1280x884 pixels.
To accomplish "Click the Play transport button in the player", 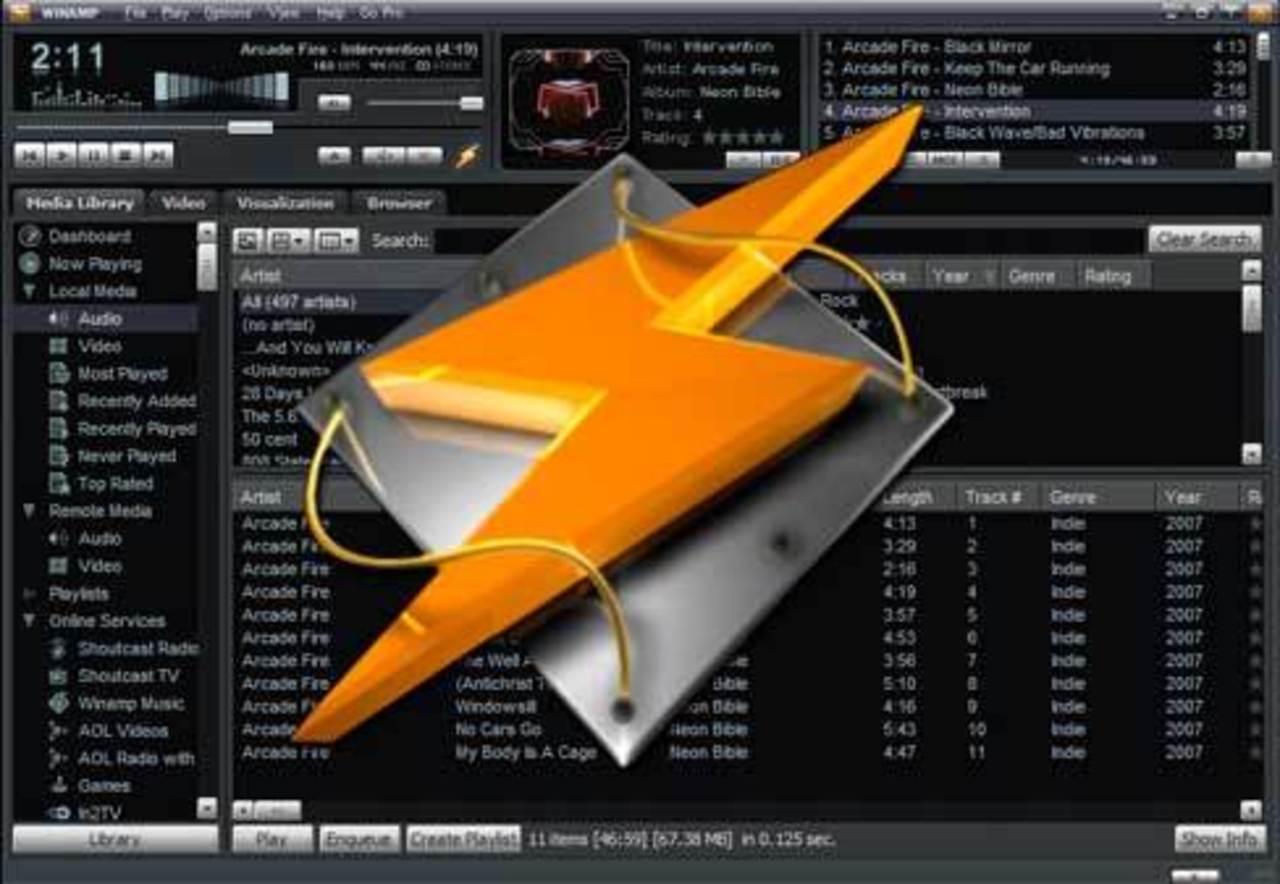I will click(62, 155).
